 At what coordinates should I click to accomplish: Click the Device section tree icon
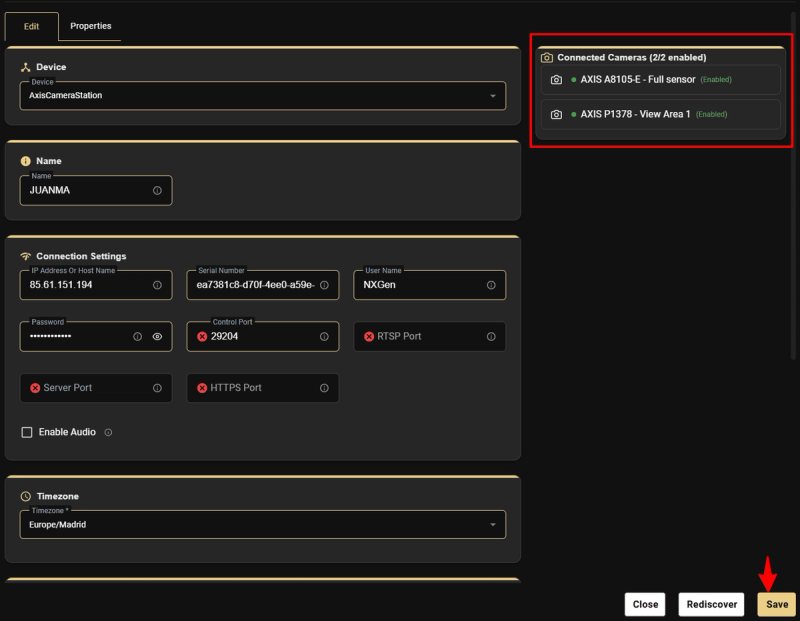[26, 67]
